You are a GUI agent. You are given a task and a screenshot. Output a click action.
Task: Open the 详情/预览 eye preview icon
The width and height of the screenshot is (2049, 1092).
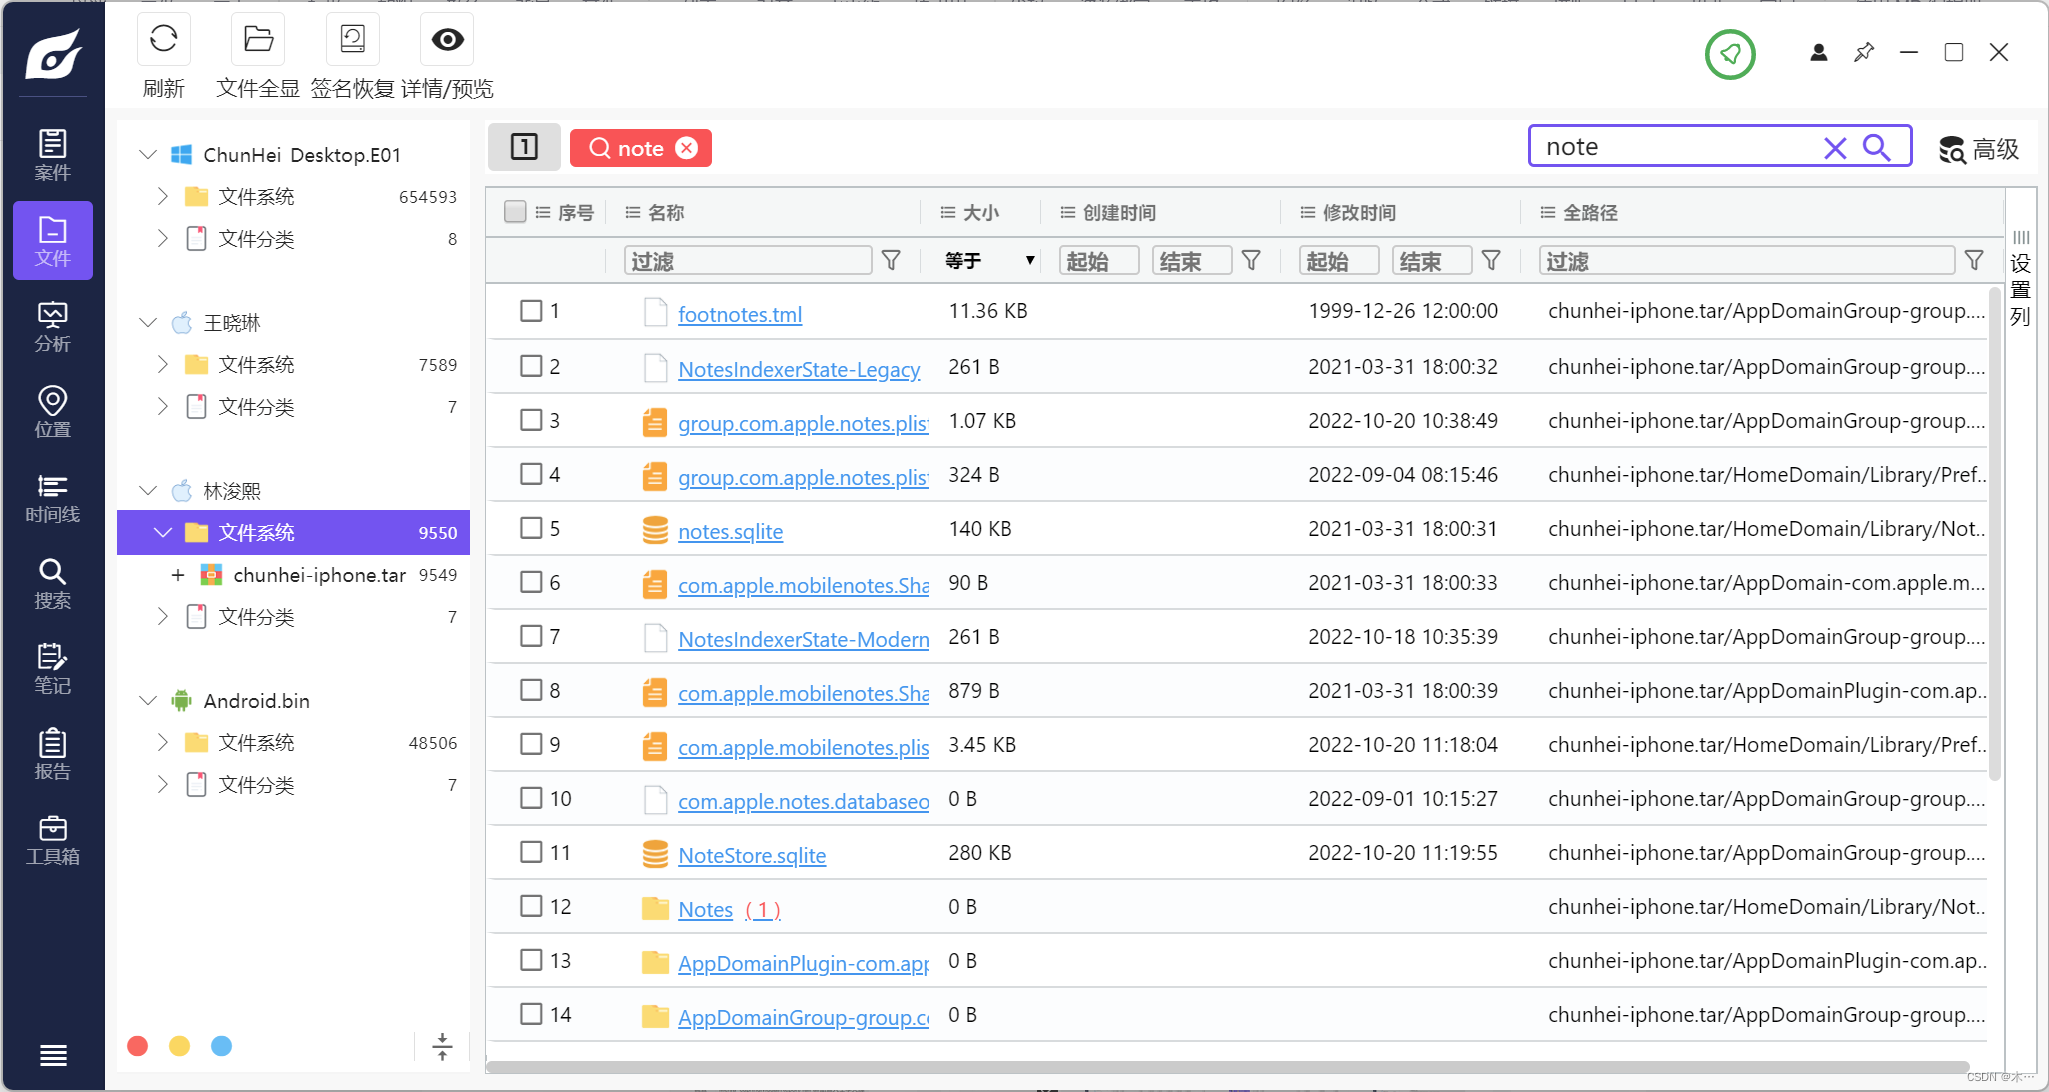[447, 40]
